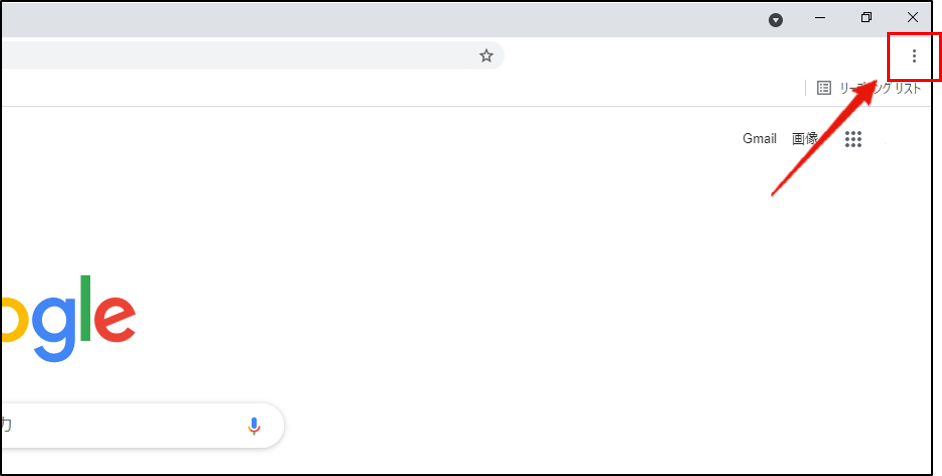Open the Gmail link
This screenshot has width=942, height=476.
tap(759, 139)
